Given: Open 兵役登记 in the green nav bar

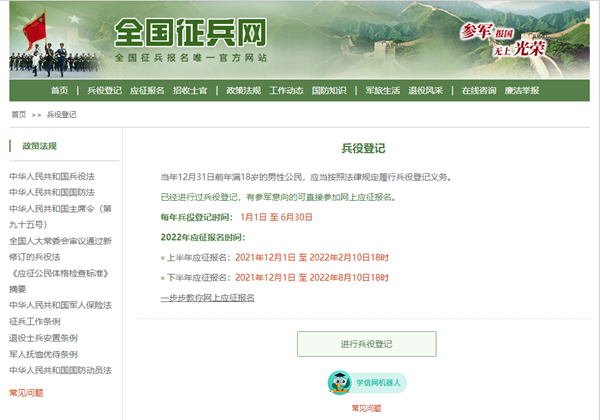Looking at the screenshot, I should click(104, 91).
